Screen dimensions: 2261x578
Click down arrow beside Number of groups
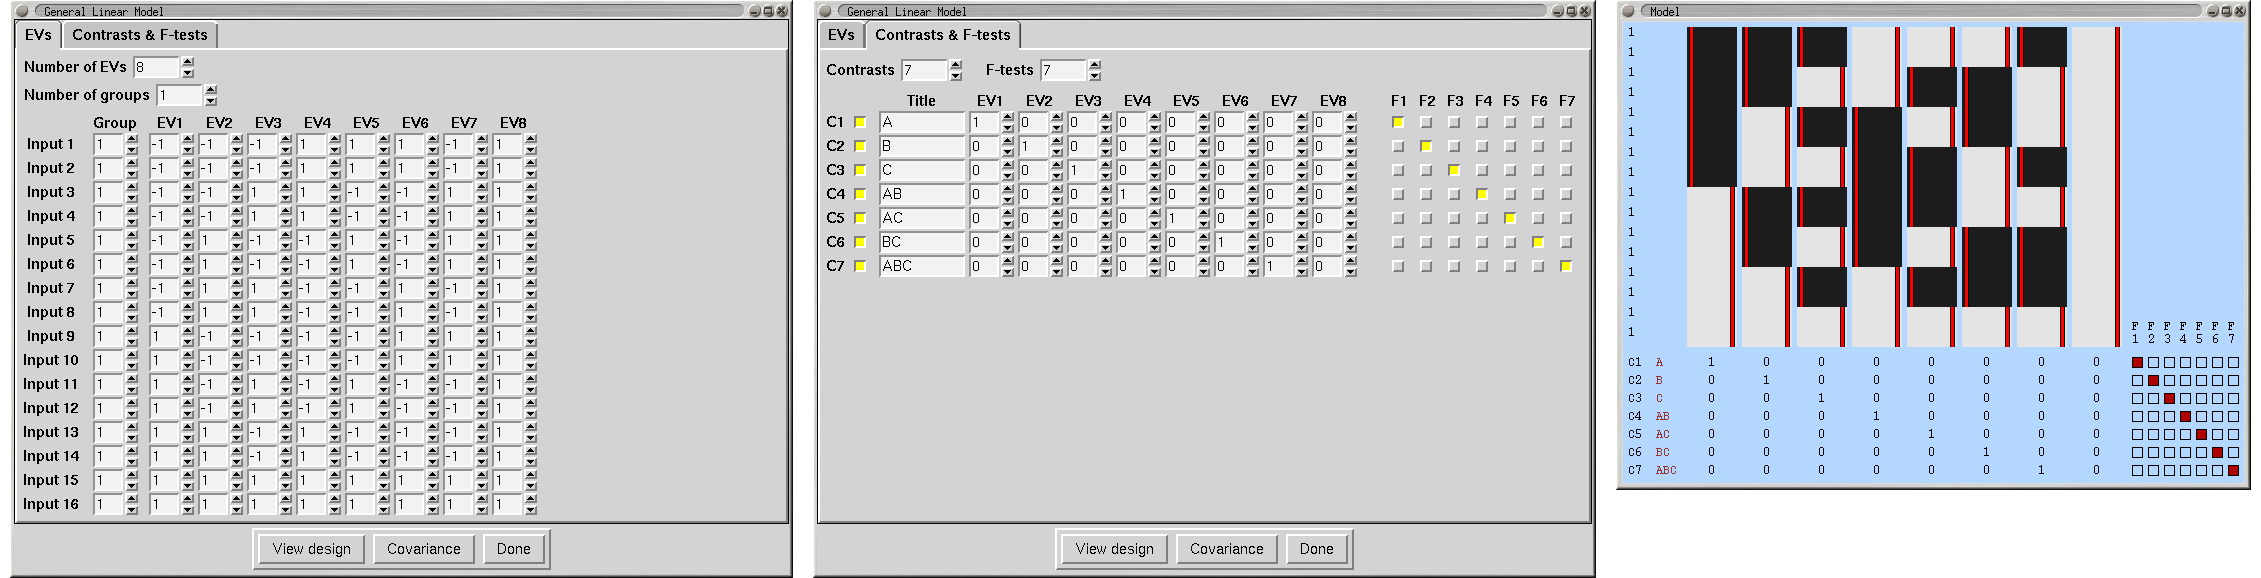(x=211, y=101)
